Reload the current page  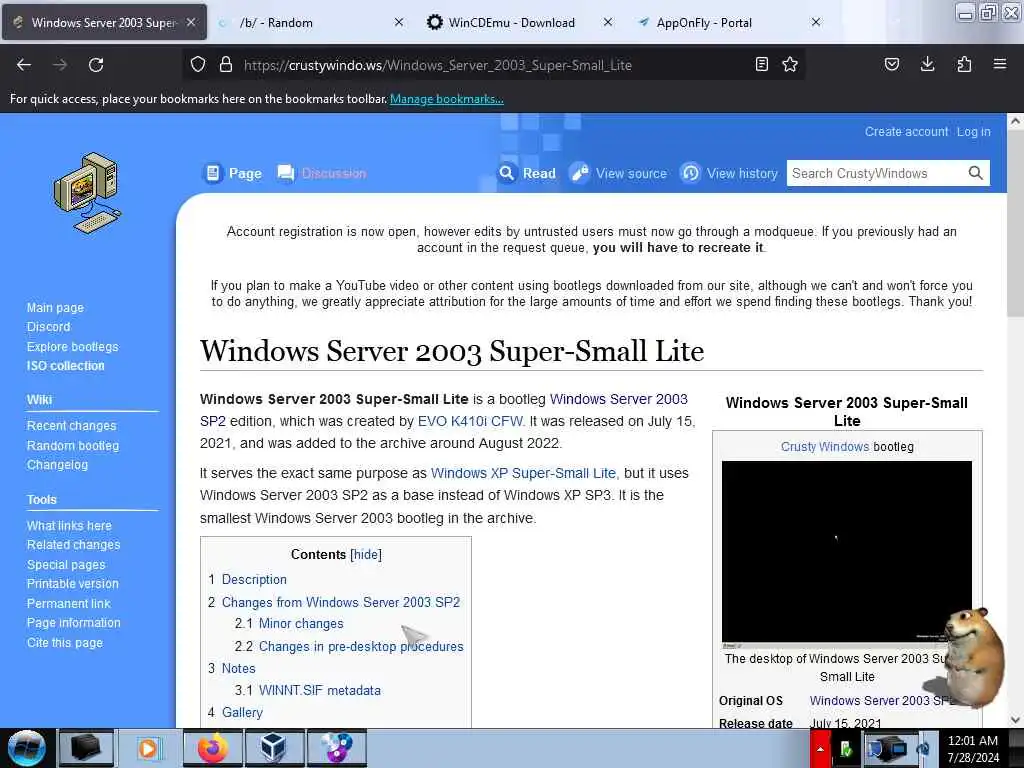tap(96, 65)
